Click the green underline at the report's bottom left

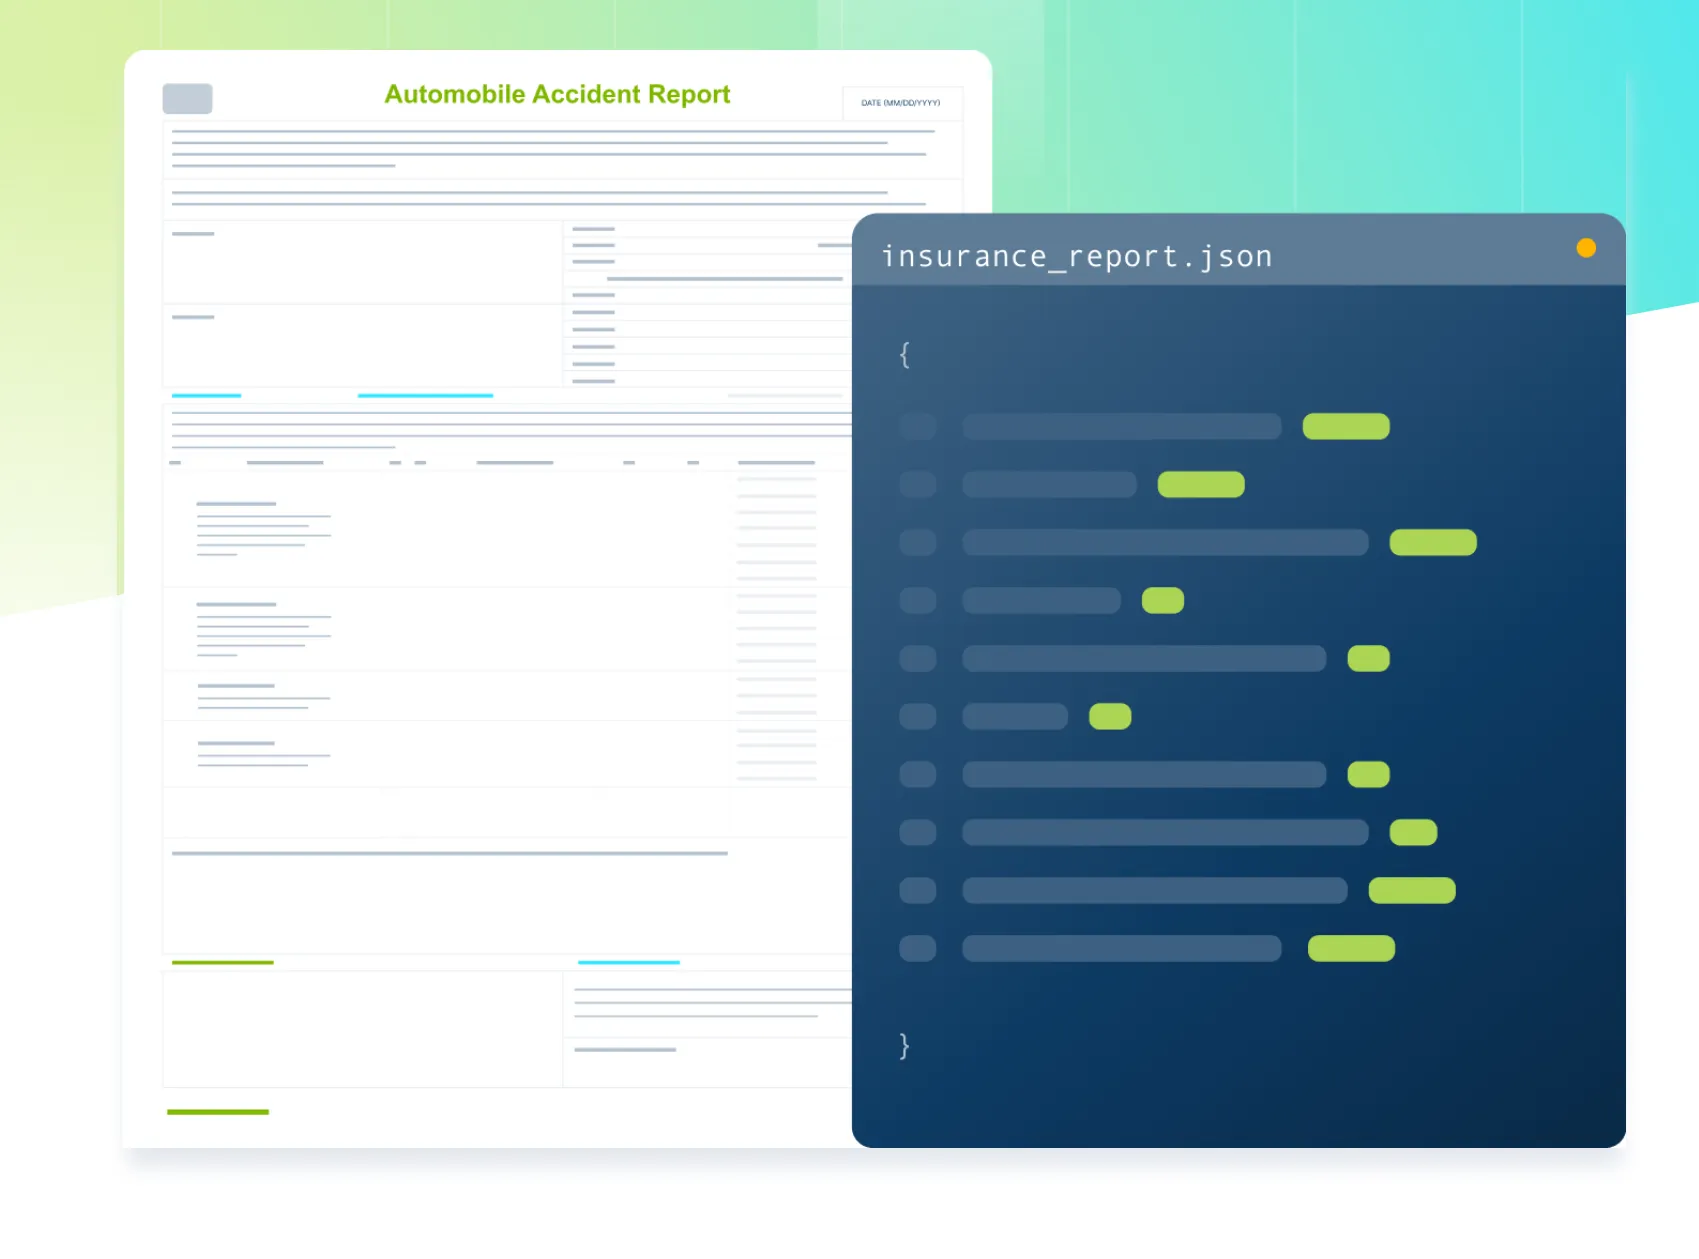[x=218, y=1112]
